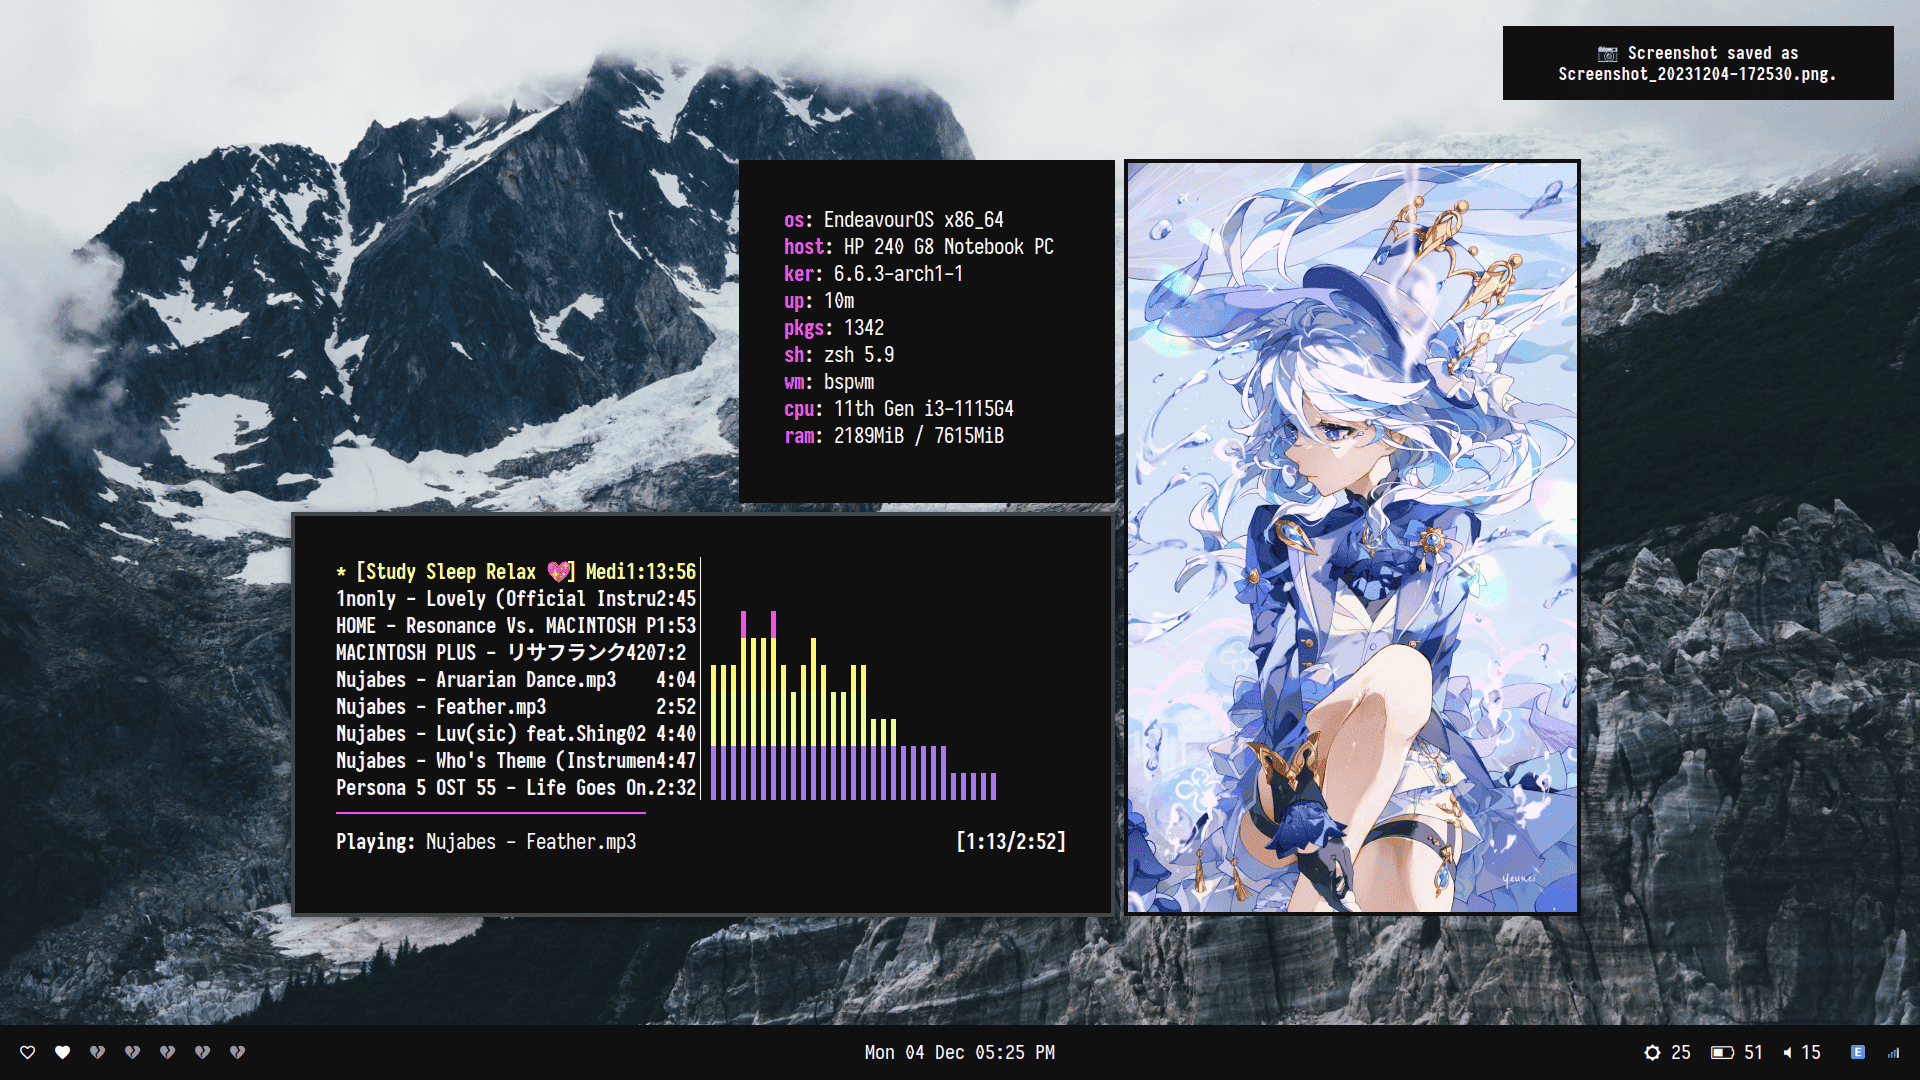The width and height of the screenshot is (1920, 1080).
Task: Dismiss the 'Screenshot saved as' notification
Action: pyautogui.click(x=1698, y=63)
